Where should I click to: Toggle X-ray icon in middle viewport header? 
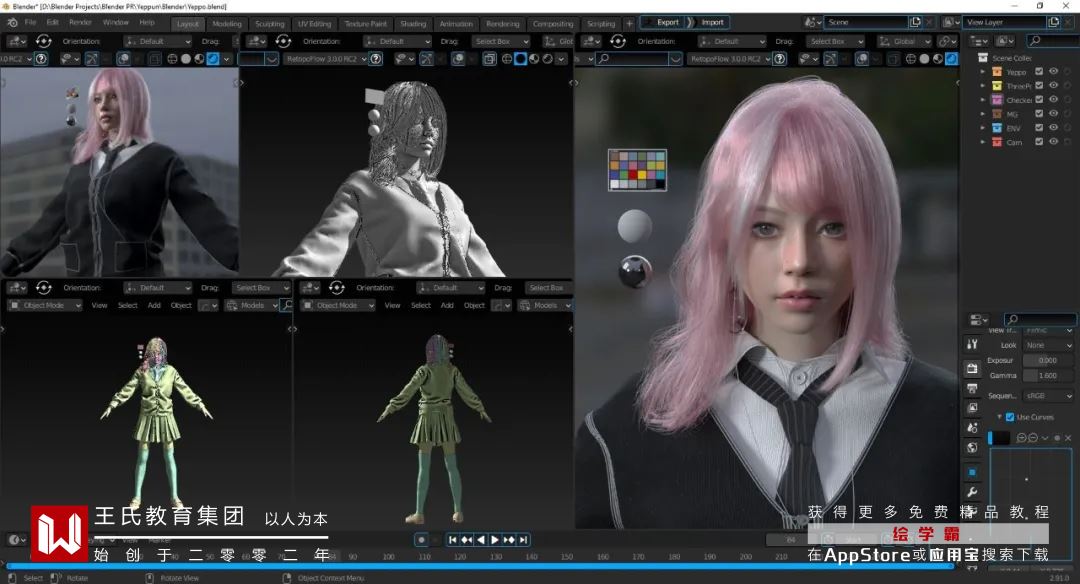(489, 59)
